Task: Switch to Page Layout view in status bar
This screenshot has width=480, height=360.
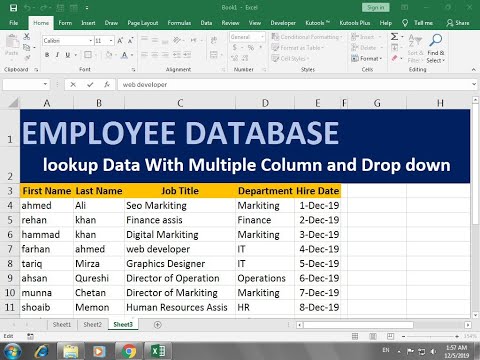Action: click(x=373, y=336)
